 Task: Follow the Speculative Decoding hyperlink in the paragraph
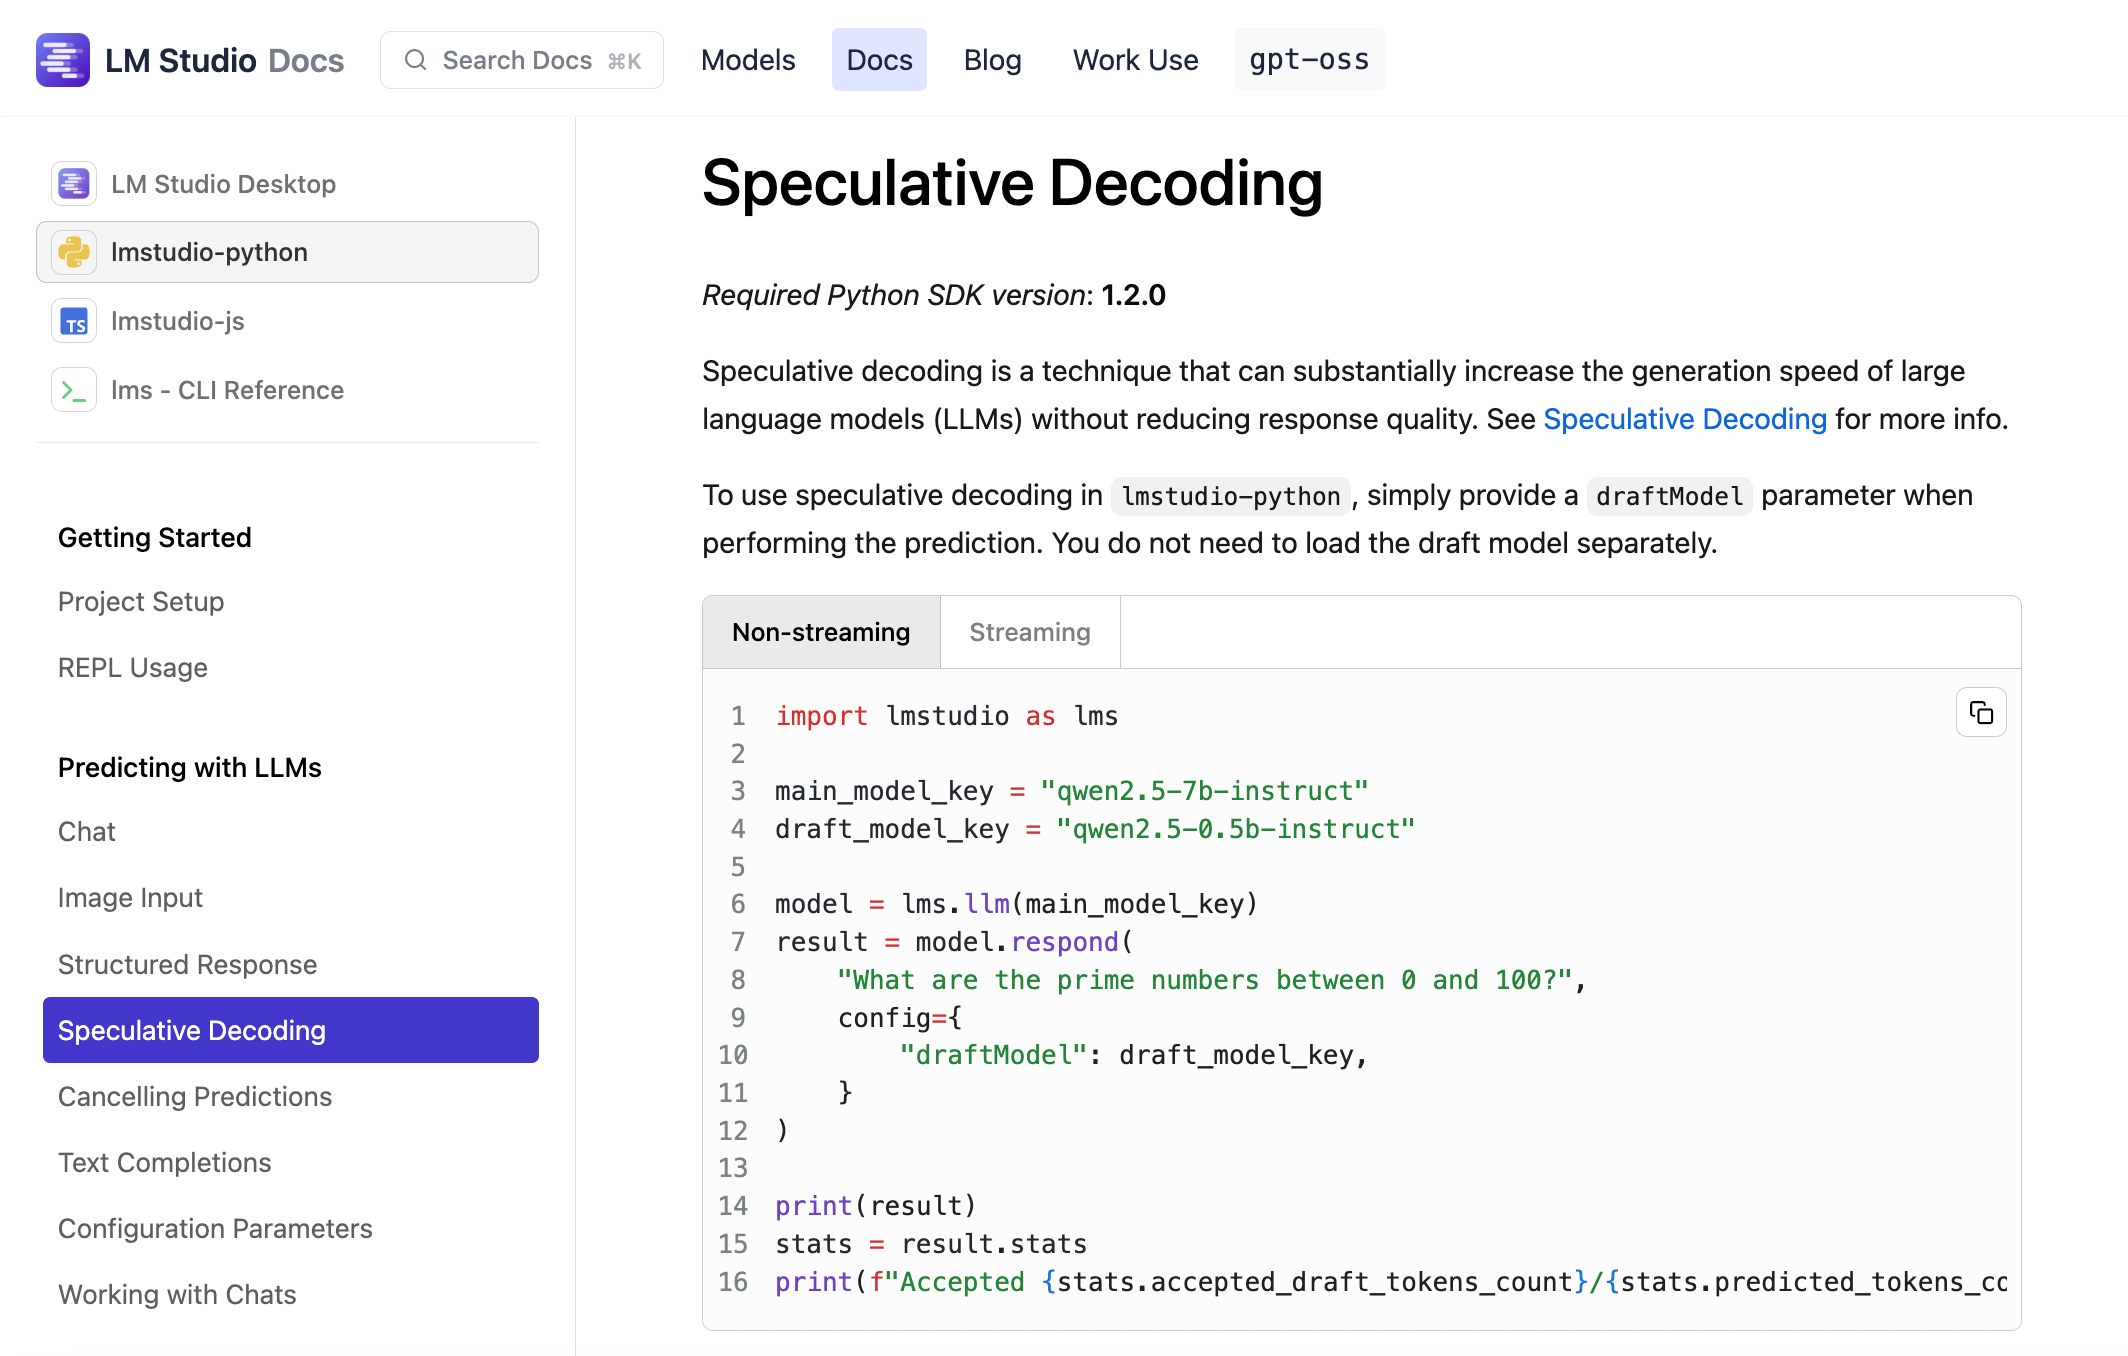point(1686,419)
